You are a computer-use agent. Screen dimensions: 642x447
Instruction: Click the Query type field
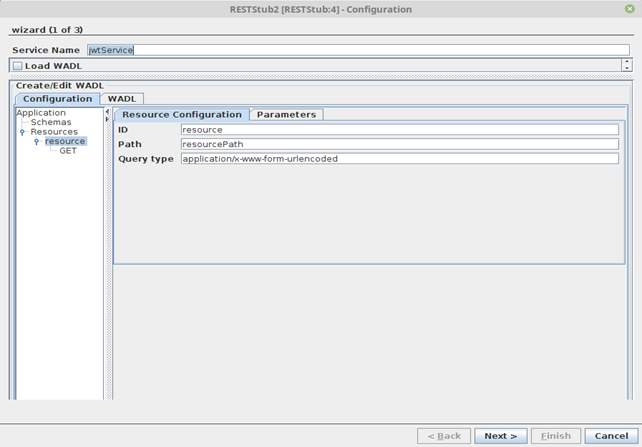[x=400, y=158]
